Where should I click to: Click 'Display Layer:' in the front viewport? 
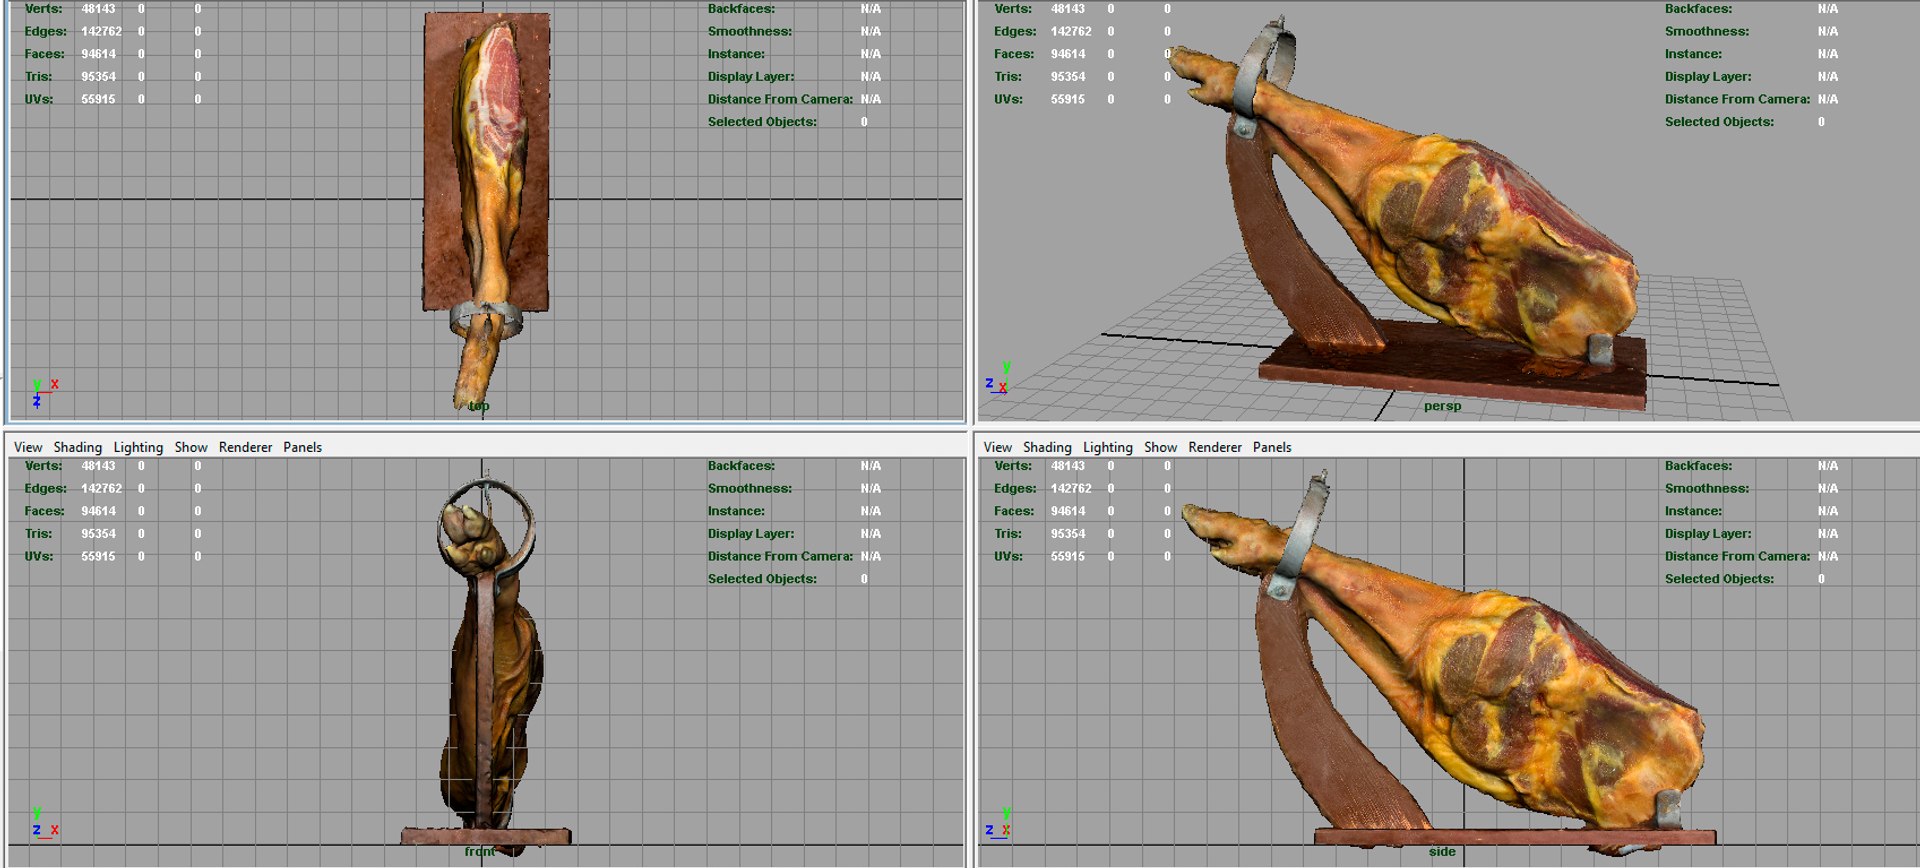tap(751, 534)
